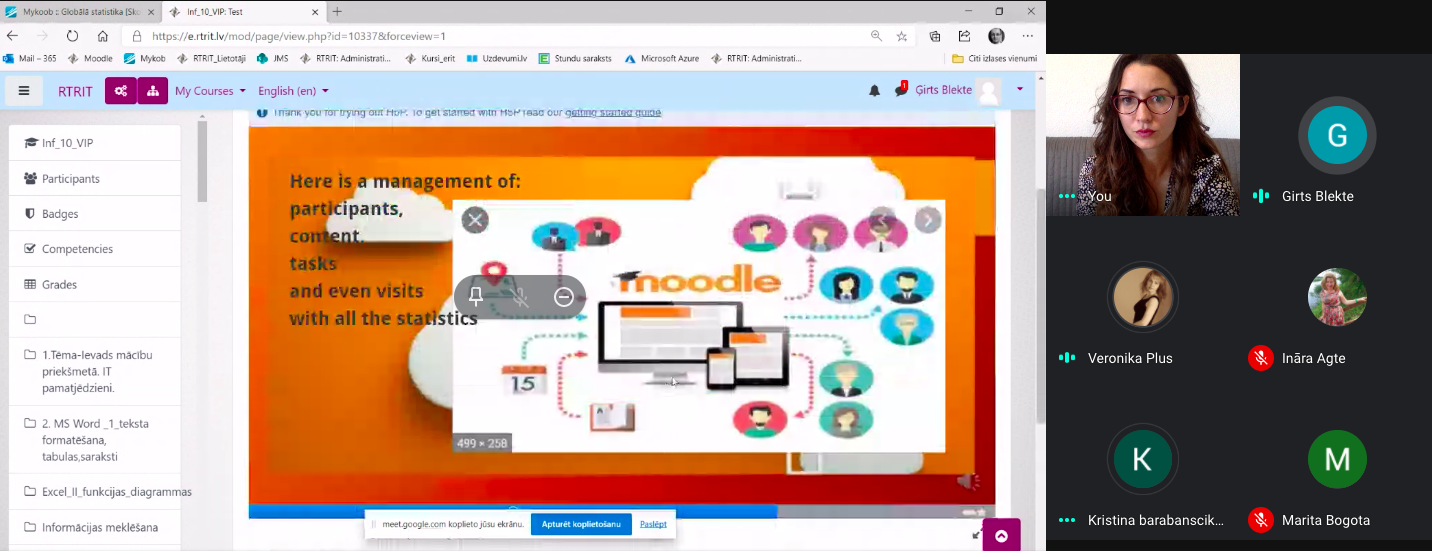Open the '1.Tēma-Ievads mācību priekšmetā' section
Image resolution: width=1432 pixels, height=557 pixels.
[95, 371]
